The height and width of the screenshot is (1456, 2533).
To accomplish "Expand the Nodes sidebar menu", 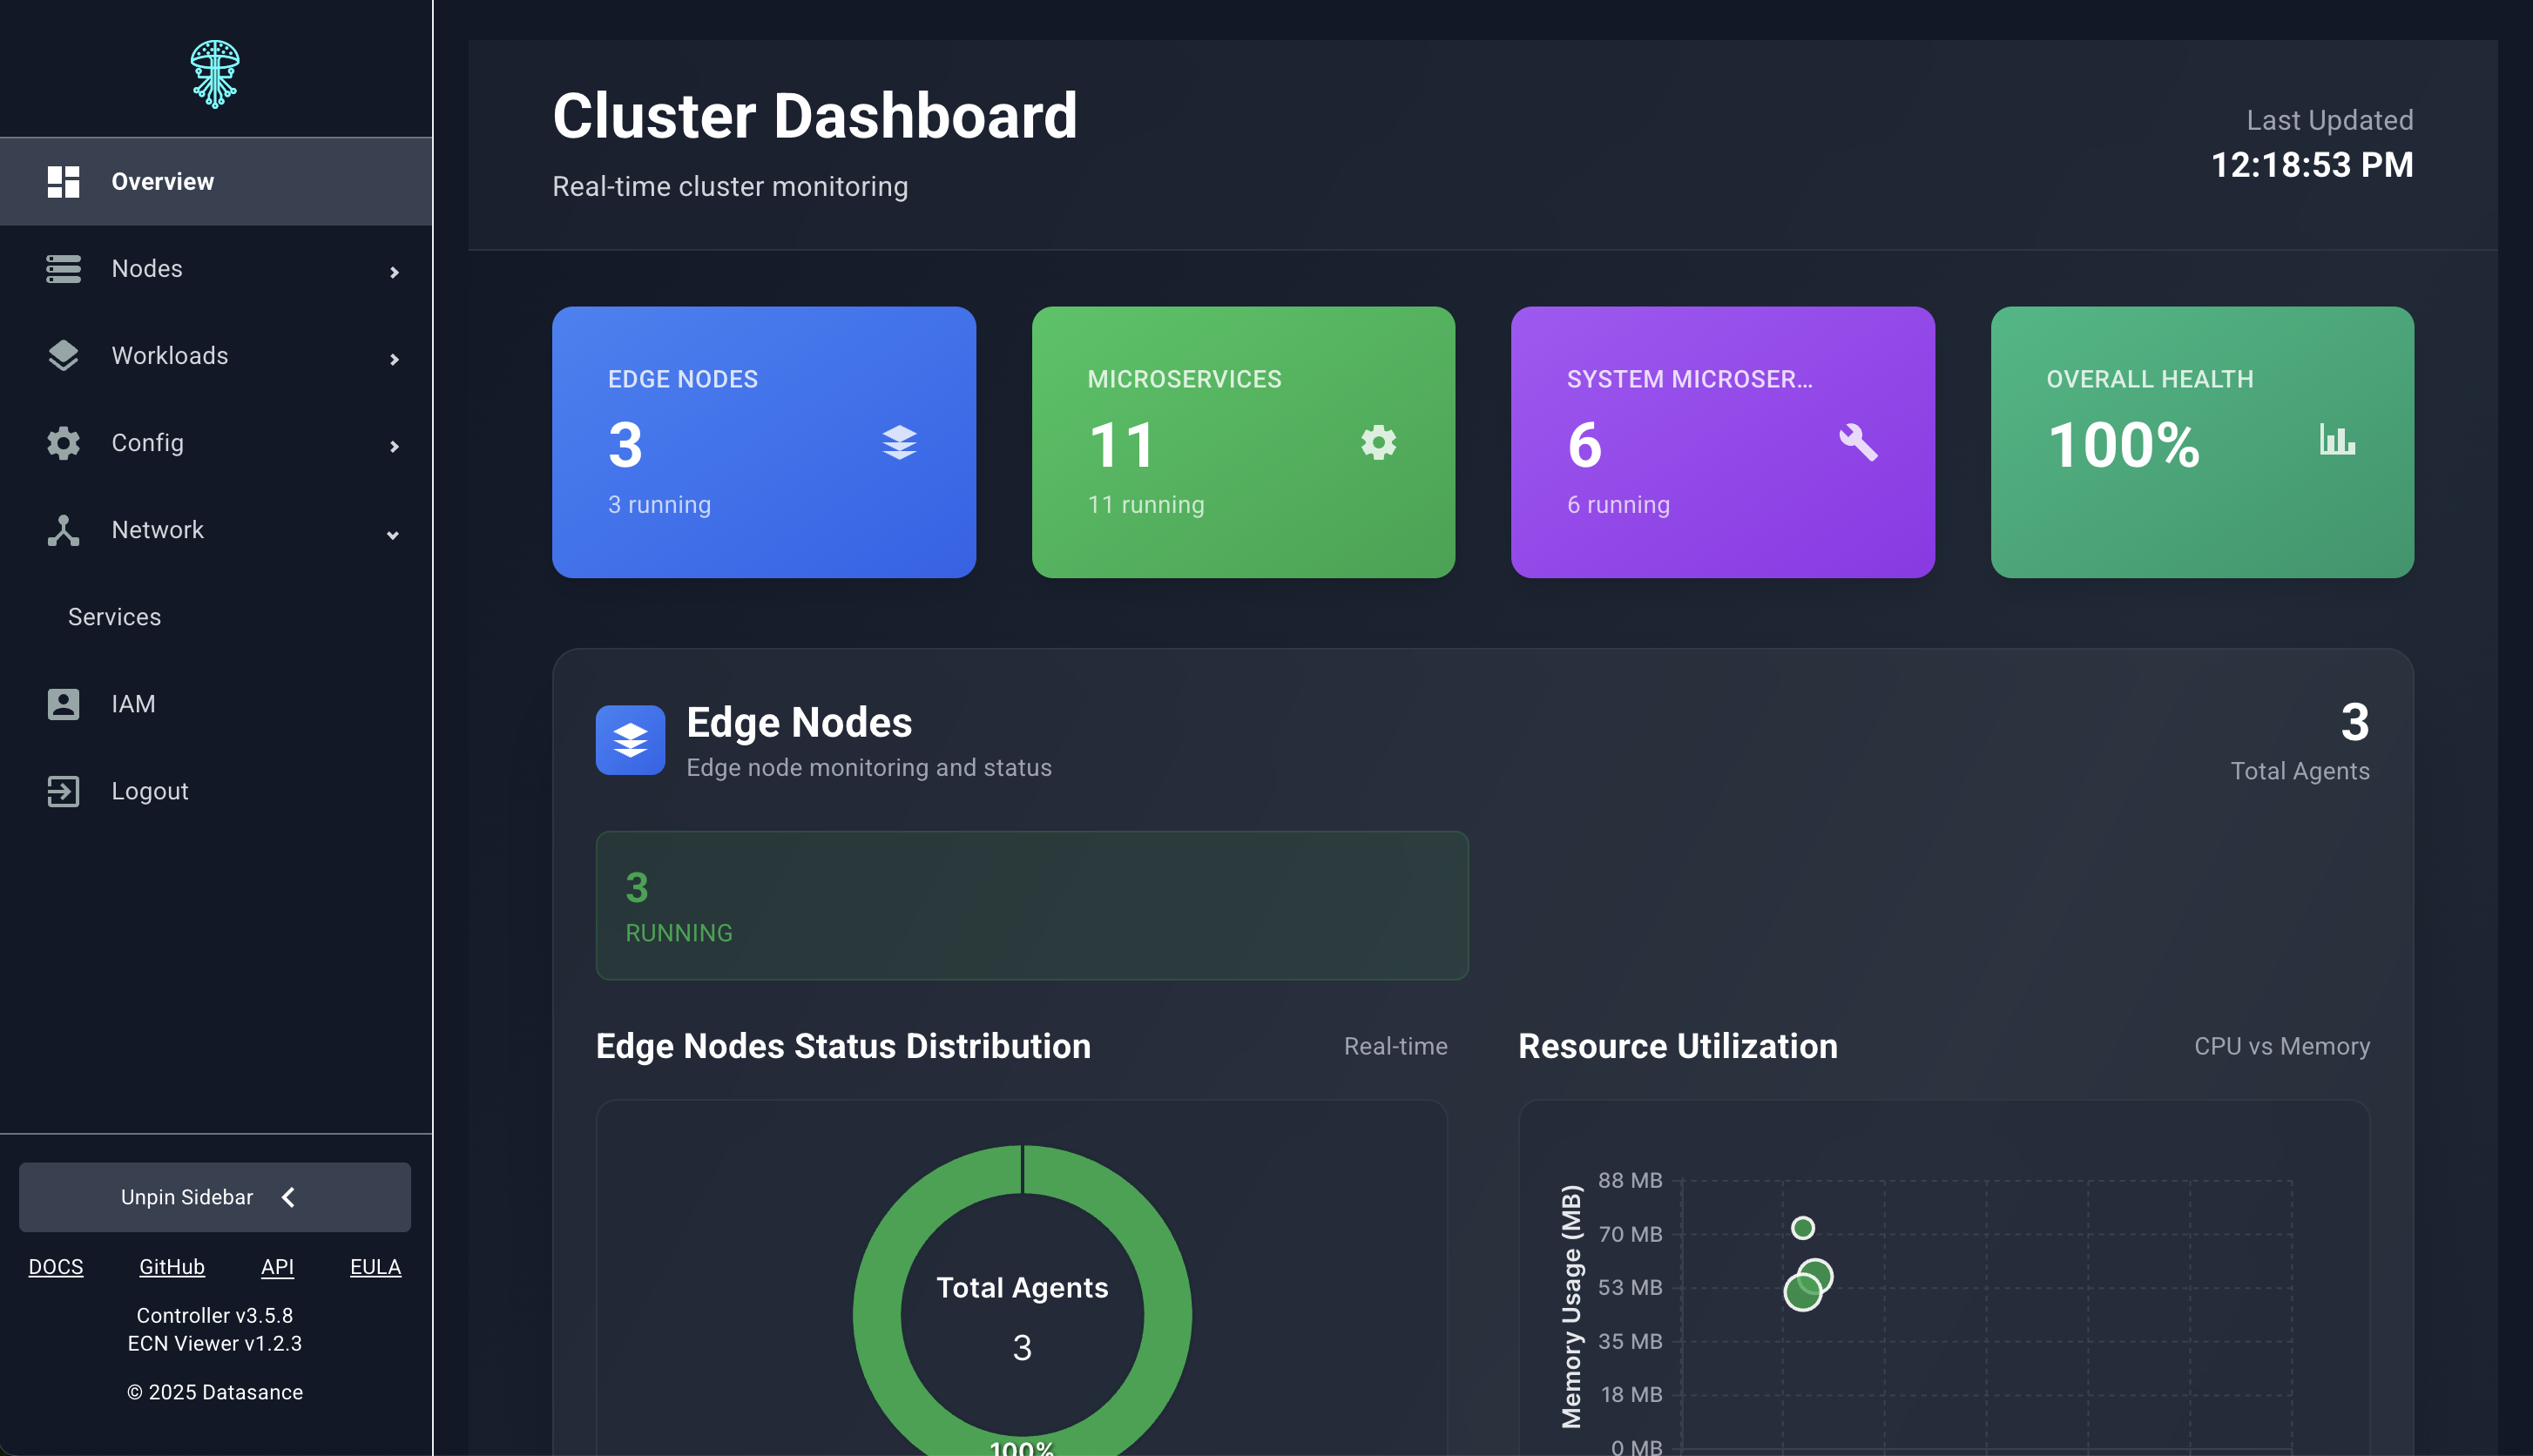I will pyautogui.click(x=395, y=271).
